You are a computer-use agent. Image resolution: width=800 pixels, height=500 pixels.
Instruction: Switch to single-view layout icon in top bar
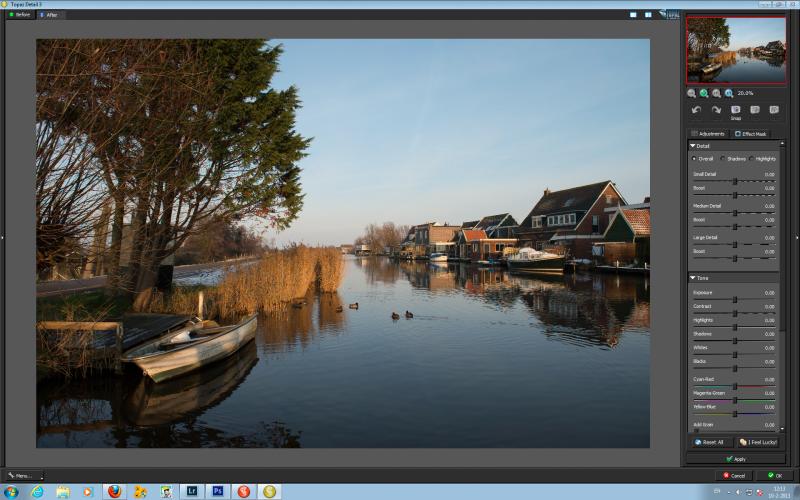tap(633, 15)
